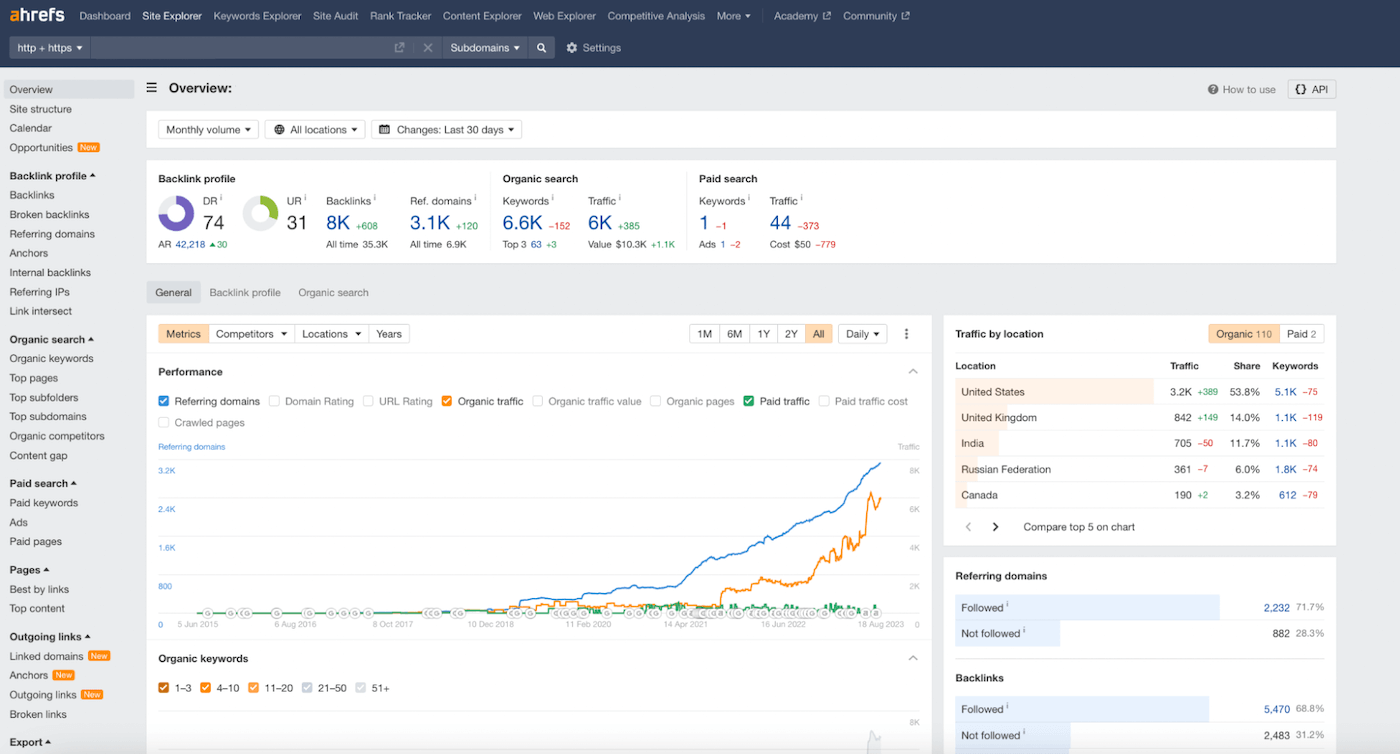This screenshot has height=754, width=1400.
Task: Click the URL input field
Action: tap(240, 48)
